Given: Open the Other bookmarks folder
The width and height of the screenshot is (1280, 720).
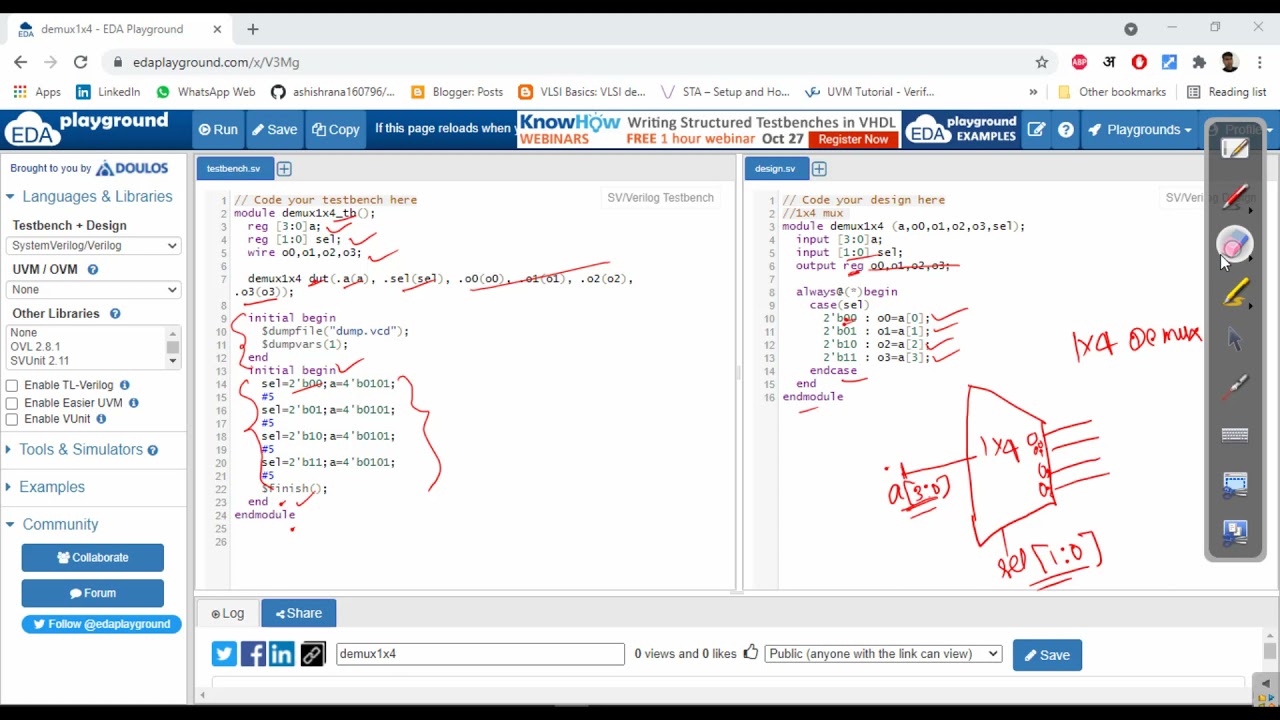Looking at the screenshot, I should (1112, 92).
